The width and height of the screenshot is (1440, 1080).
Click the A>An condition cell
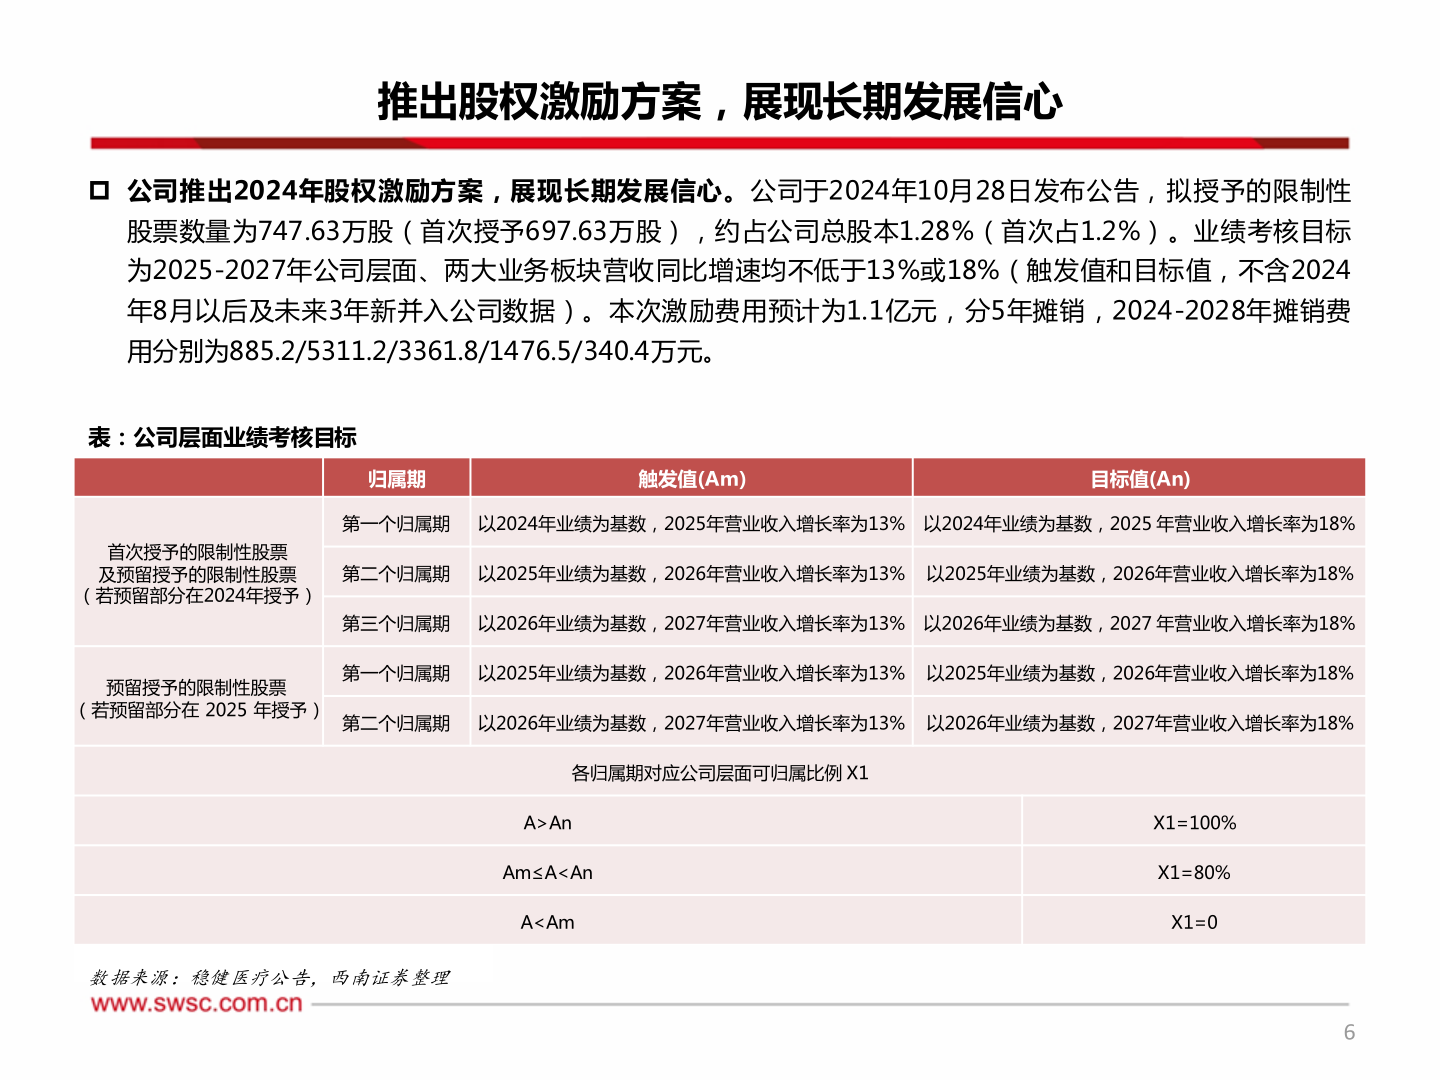point(547,823)
